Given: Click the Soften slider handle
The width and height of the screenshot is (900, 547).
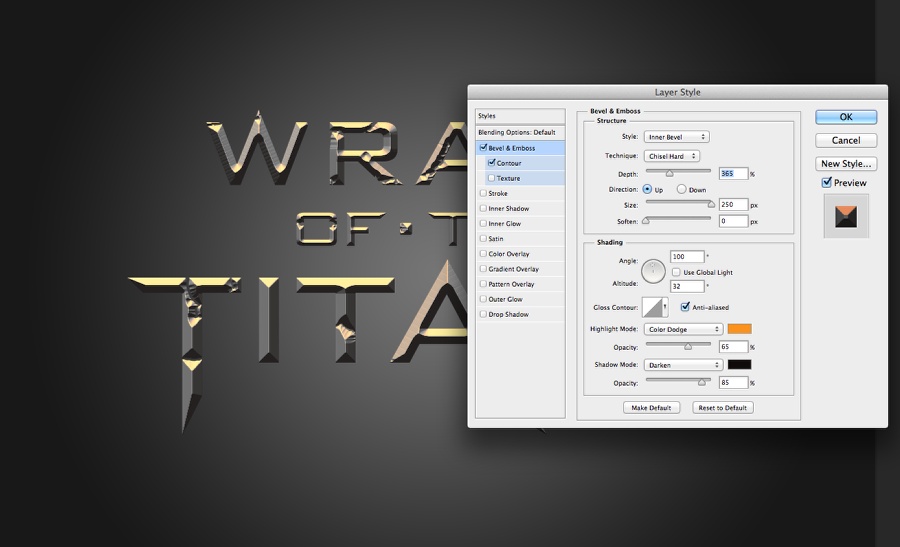Looking at the screenshot, I should click(x=646, y=220).
